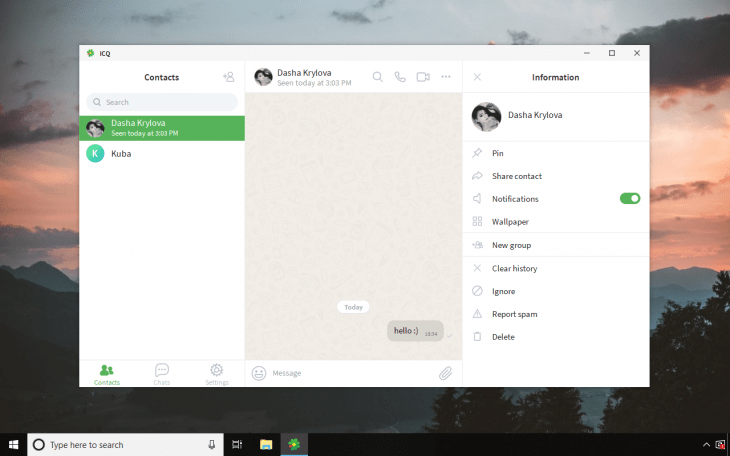Click the New group label
Image resolution: width=730 pixels, height=456 pixels.
tap(511, 245)
